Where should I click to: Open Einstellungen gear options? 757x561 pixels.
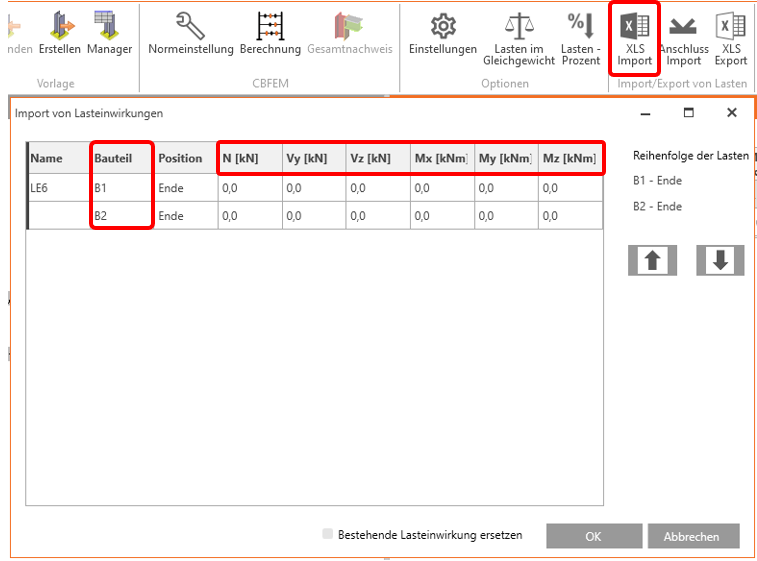443,33
